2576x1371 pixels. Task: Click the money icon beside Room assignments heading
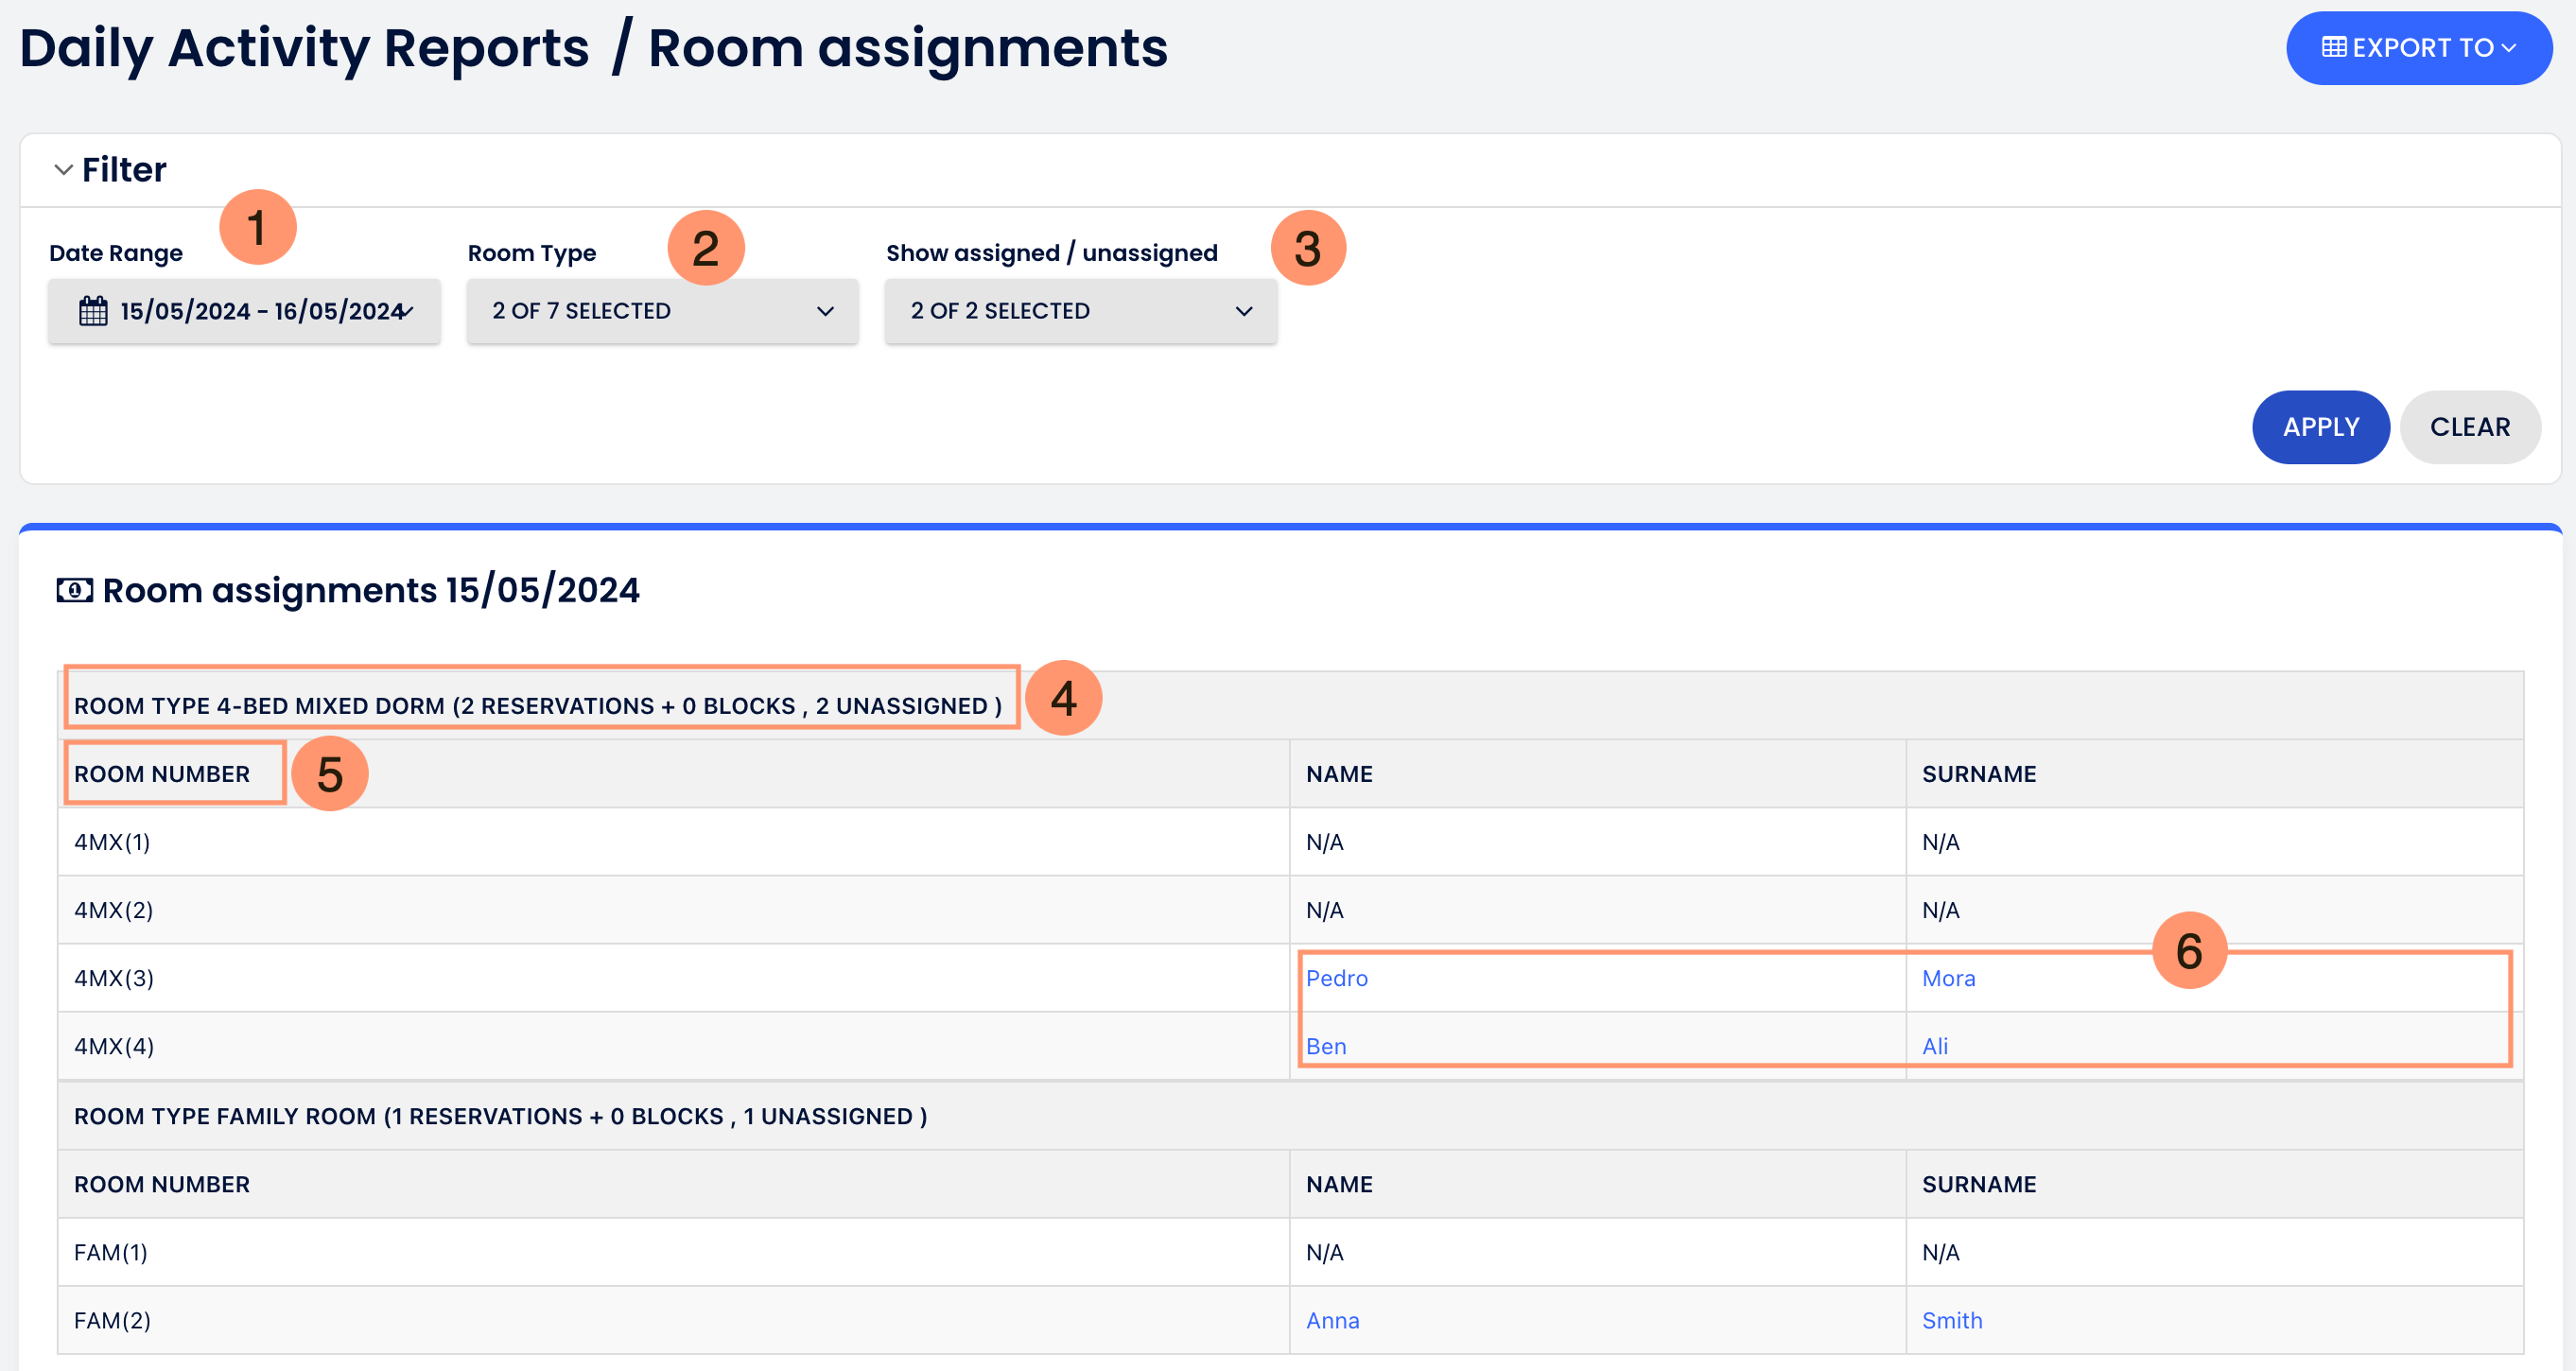coord(74,590)
